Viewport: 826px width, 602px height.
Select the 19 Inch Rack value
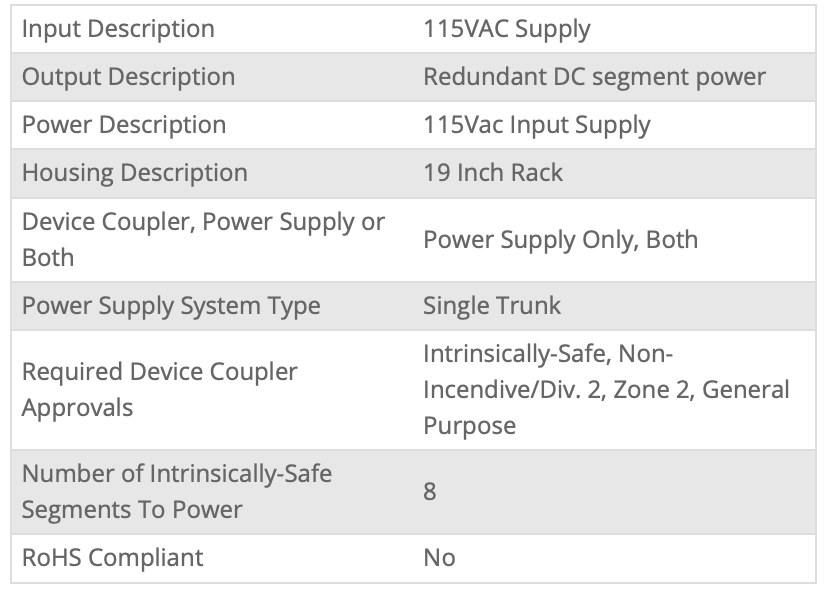(x=493, y=173)
